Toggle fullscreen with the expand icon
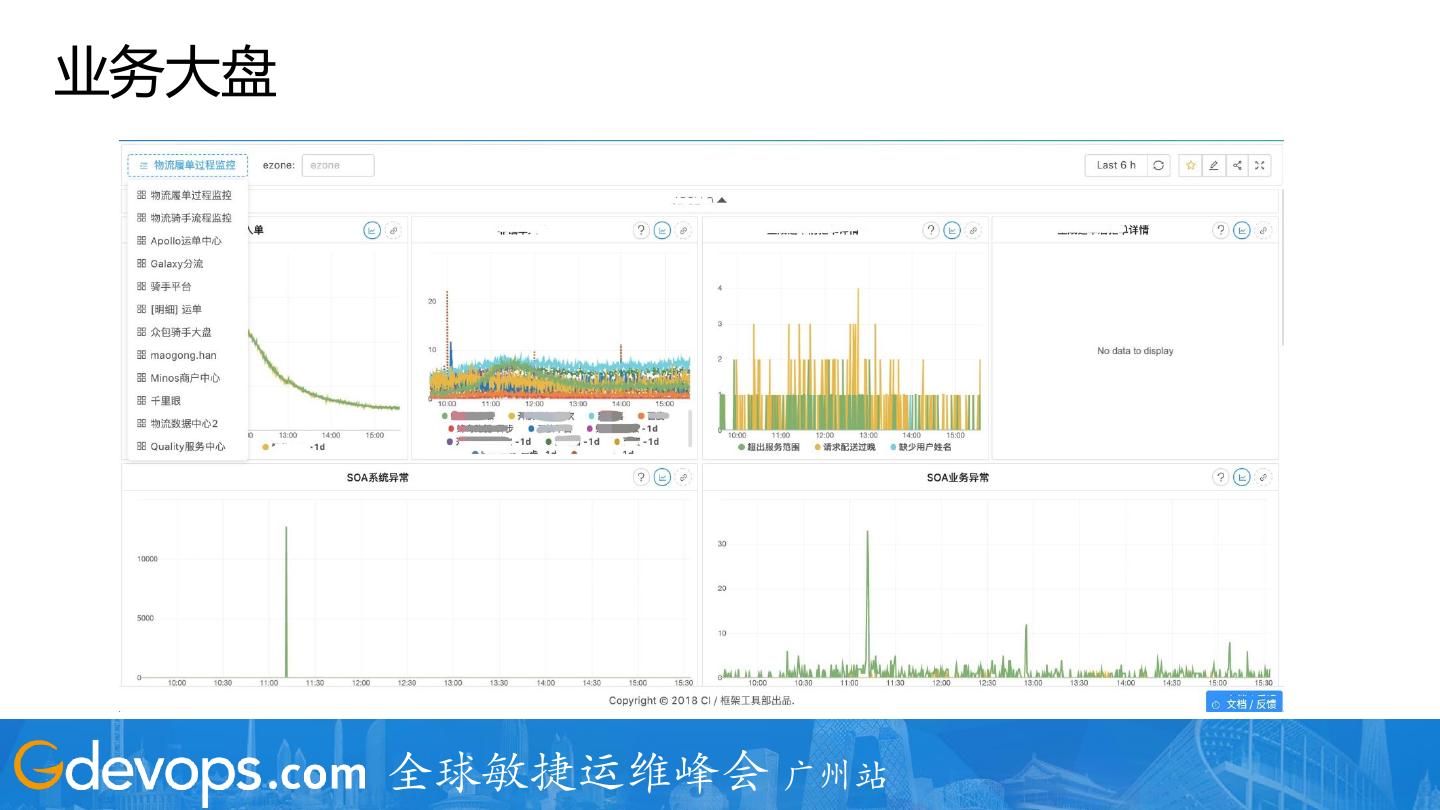 click(x=1260, y=165)
